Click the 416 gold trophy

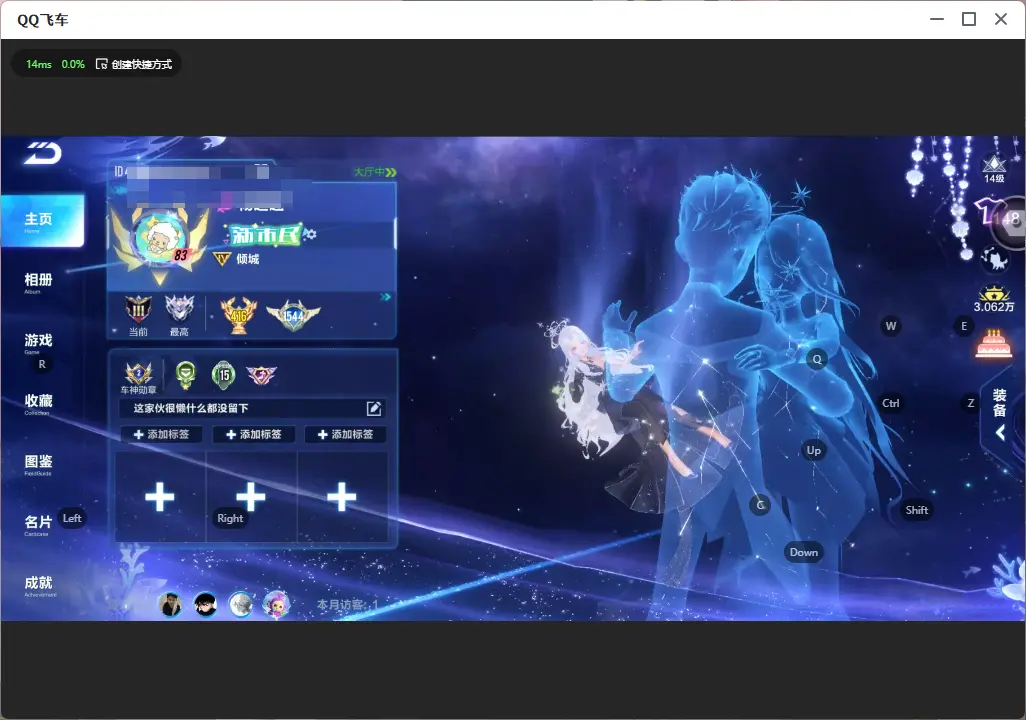pyautogui.click(x=239, y=315)
